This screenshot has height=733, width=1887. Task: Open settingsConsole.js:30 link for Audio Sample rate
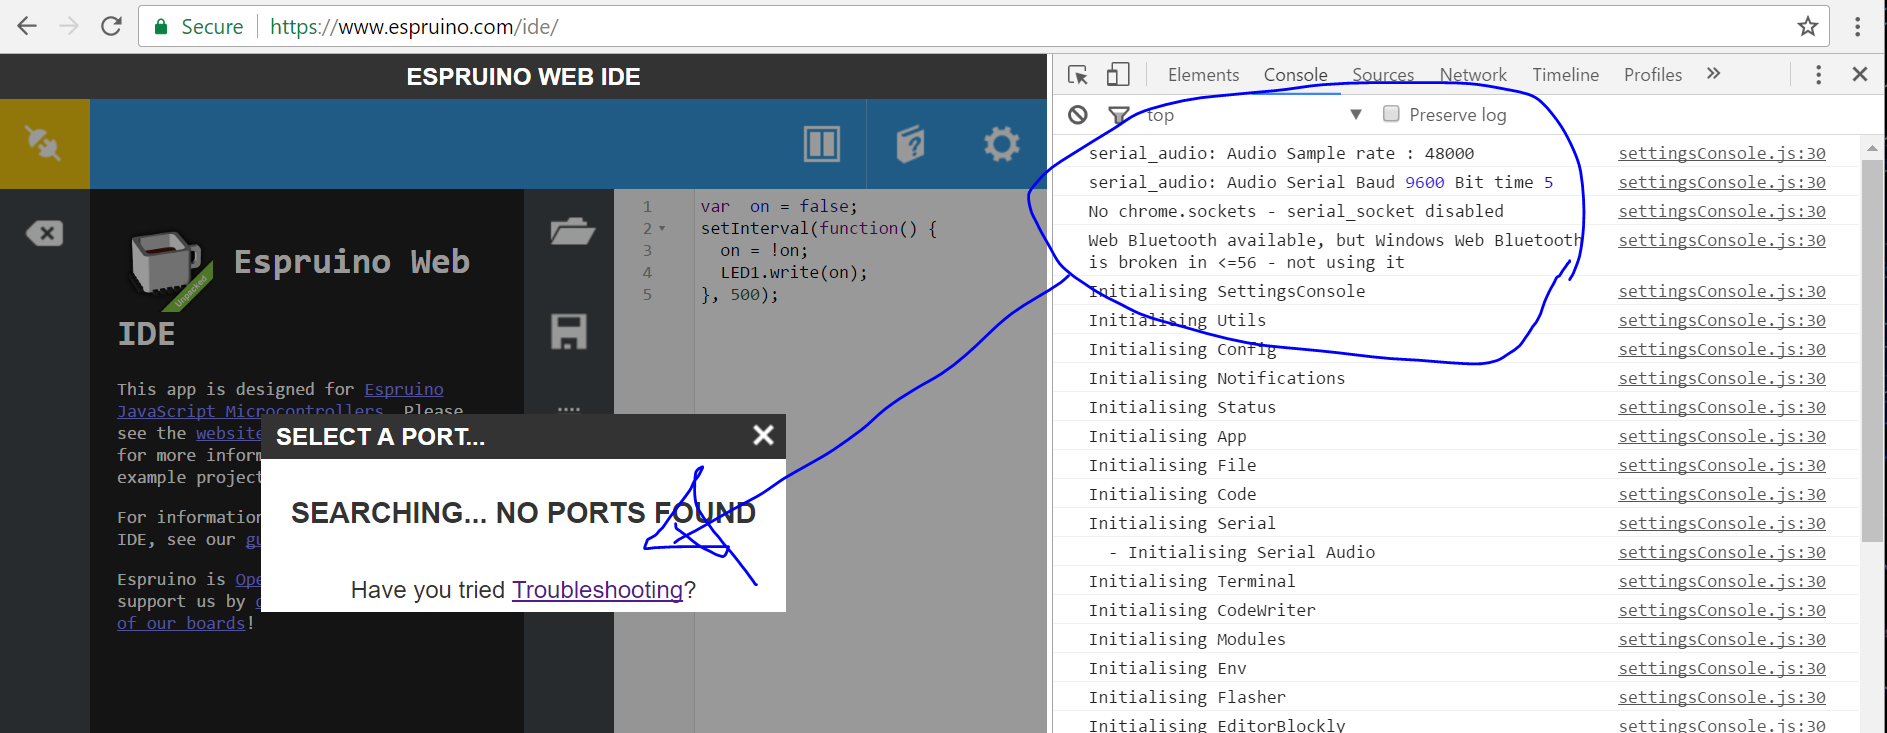coord(1721,153)
